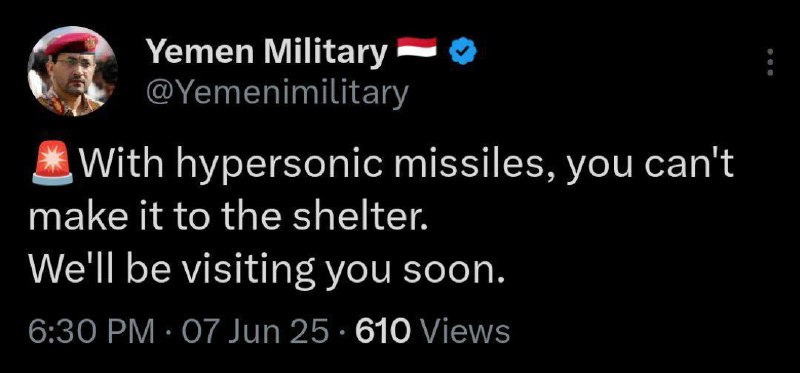Viewport: 800px width, 373px height.
Task: Open the 610 Views count
Action: (x=433, y=332)
